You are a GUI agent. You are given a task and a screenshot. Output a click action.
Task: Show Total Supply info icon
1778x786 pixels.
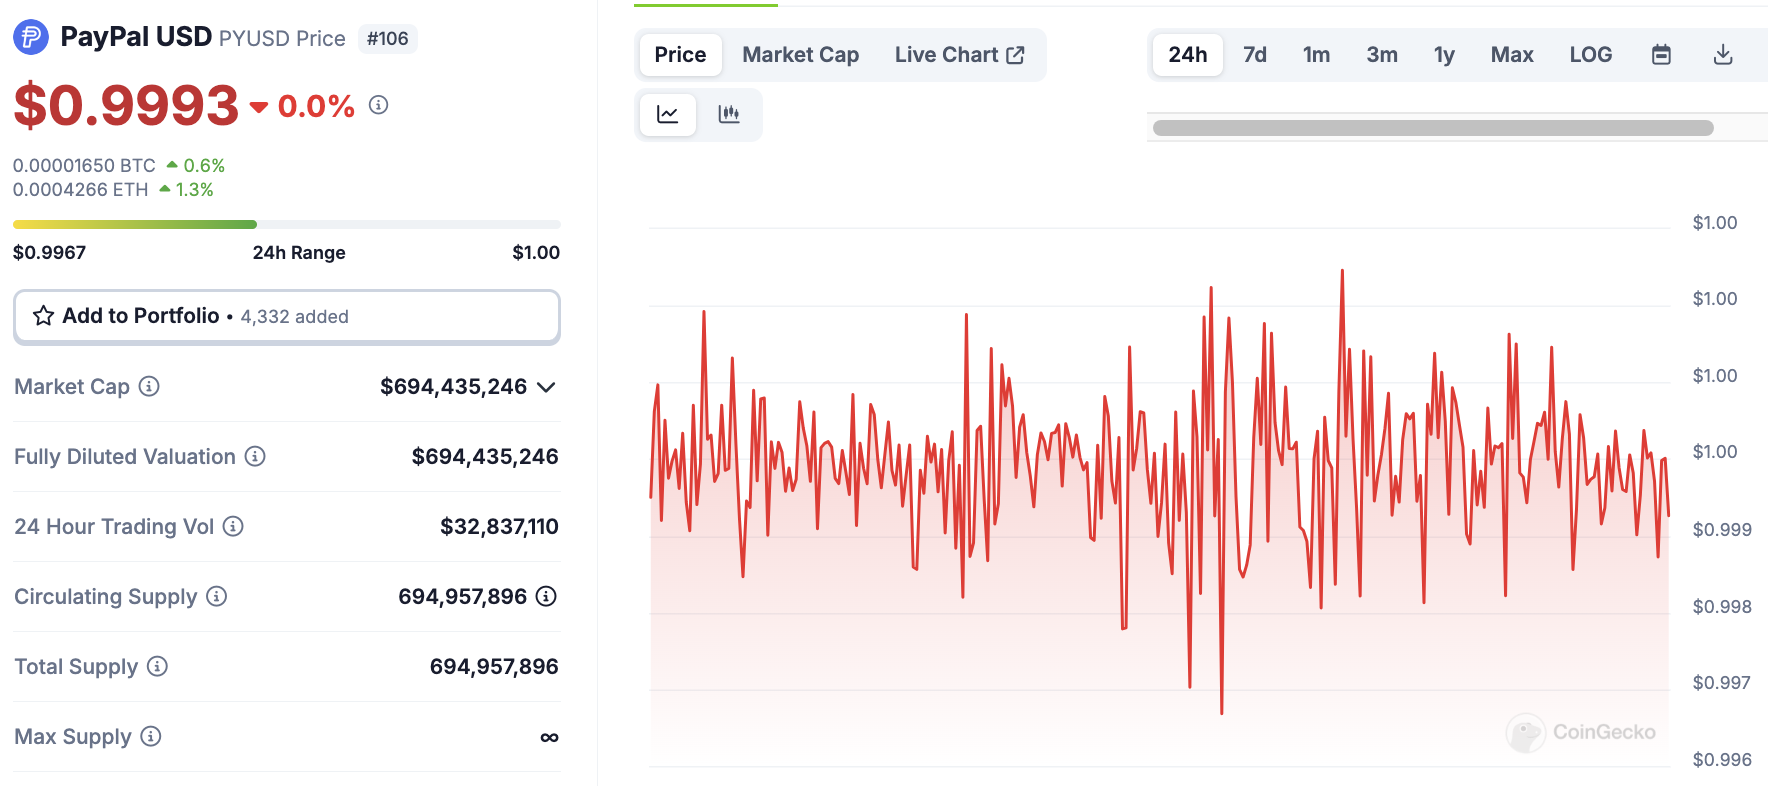click(157, 666)
